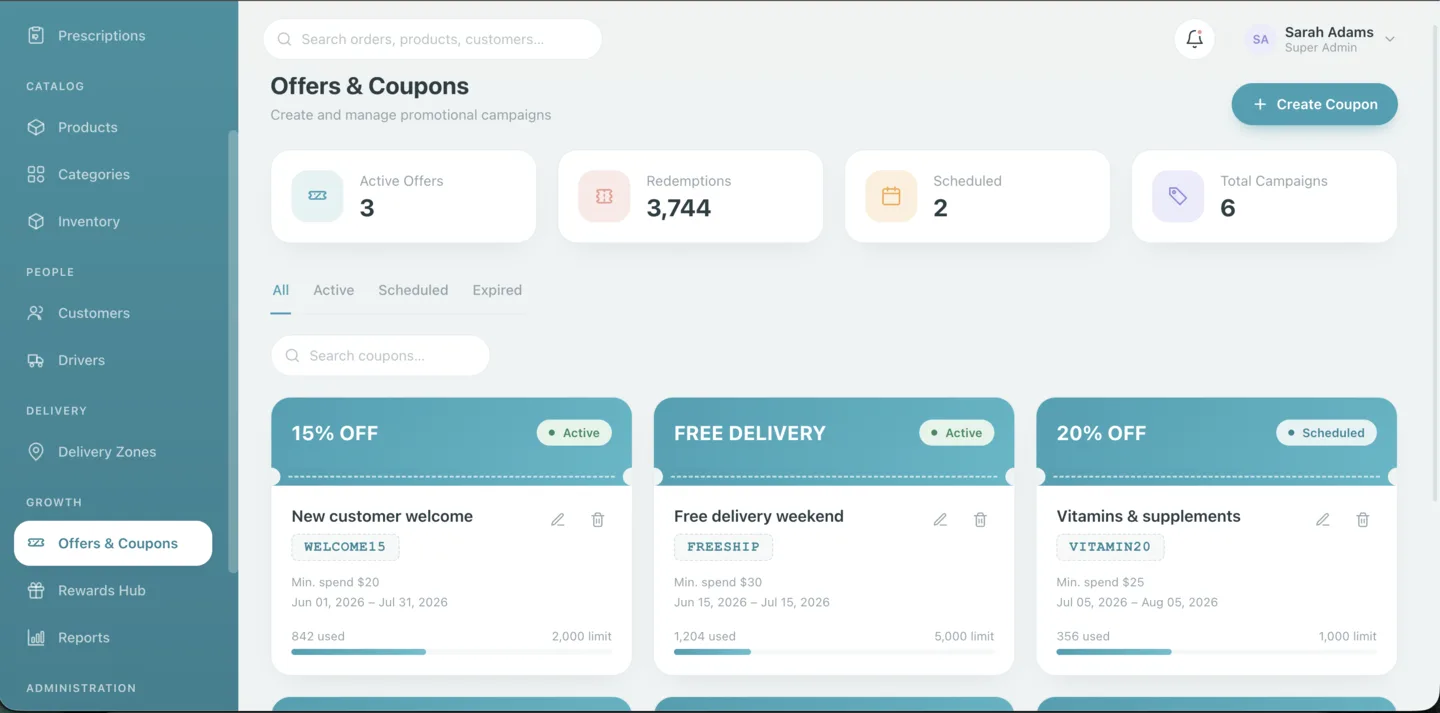Click the Total Campaigns tag icon
Viewport: 1440px width, 713px height.
pos(1178,196)
